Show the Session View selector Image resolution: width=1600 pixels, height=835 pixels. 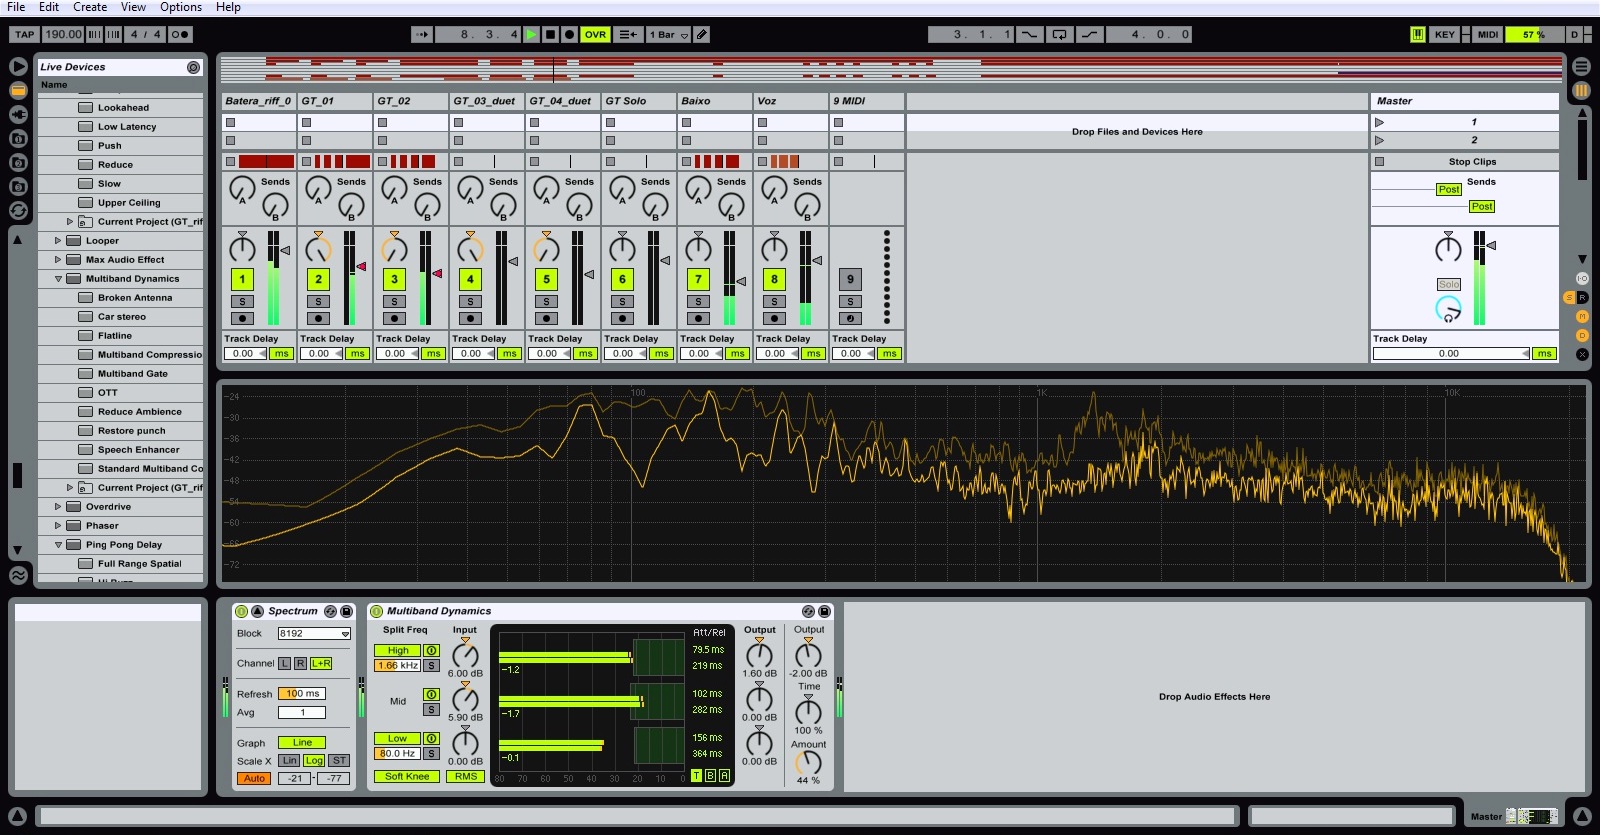coord(1581,90)
